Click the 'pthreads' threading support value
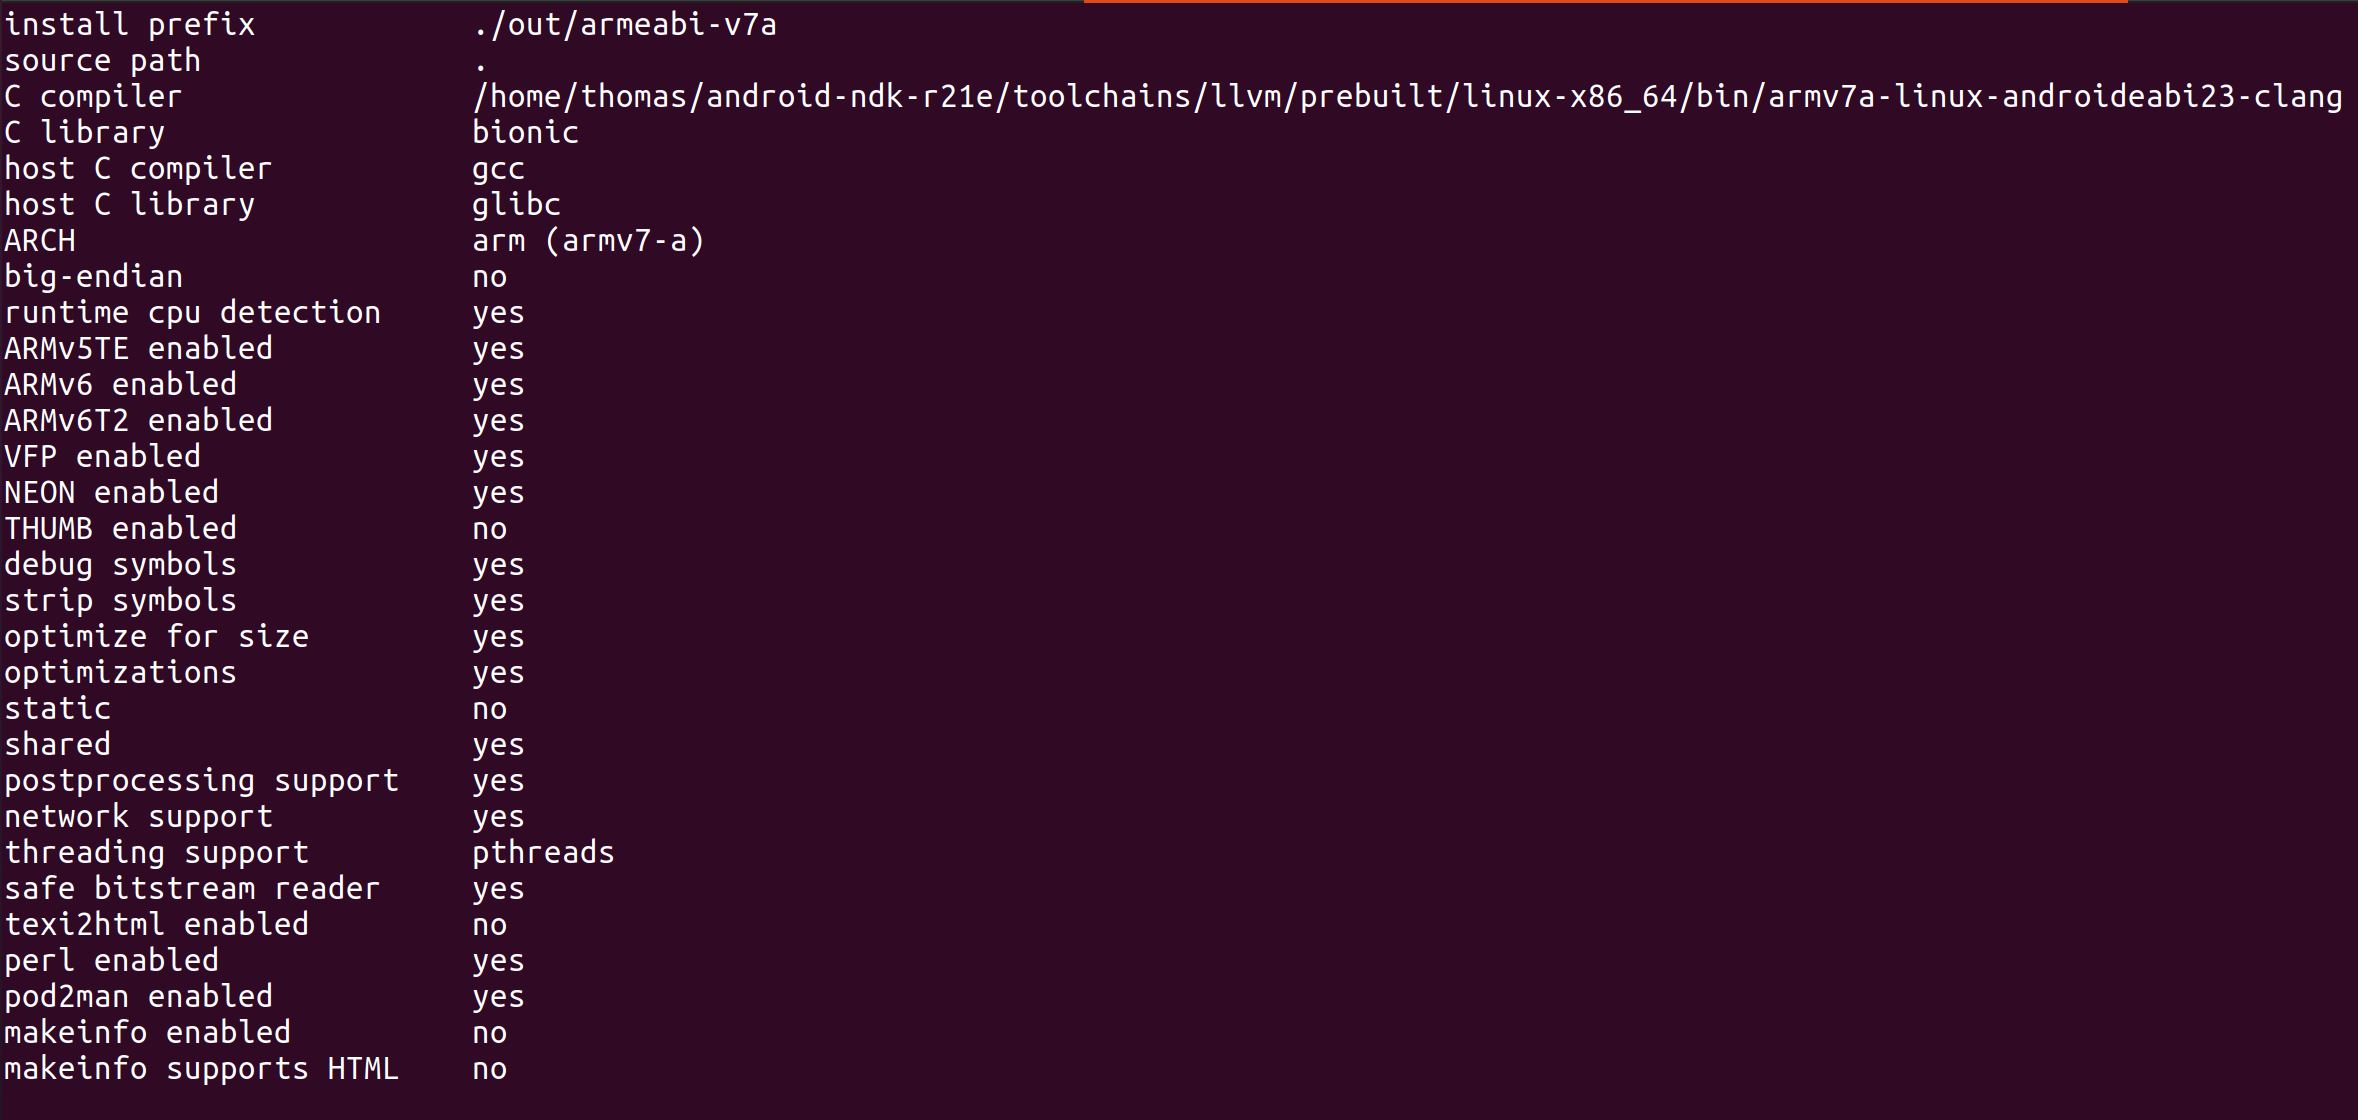The width and height of the screenshot is (2358, 1120). (543, 853)
